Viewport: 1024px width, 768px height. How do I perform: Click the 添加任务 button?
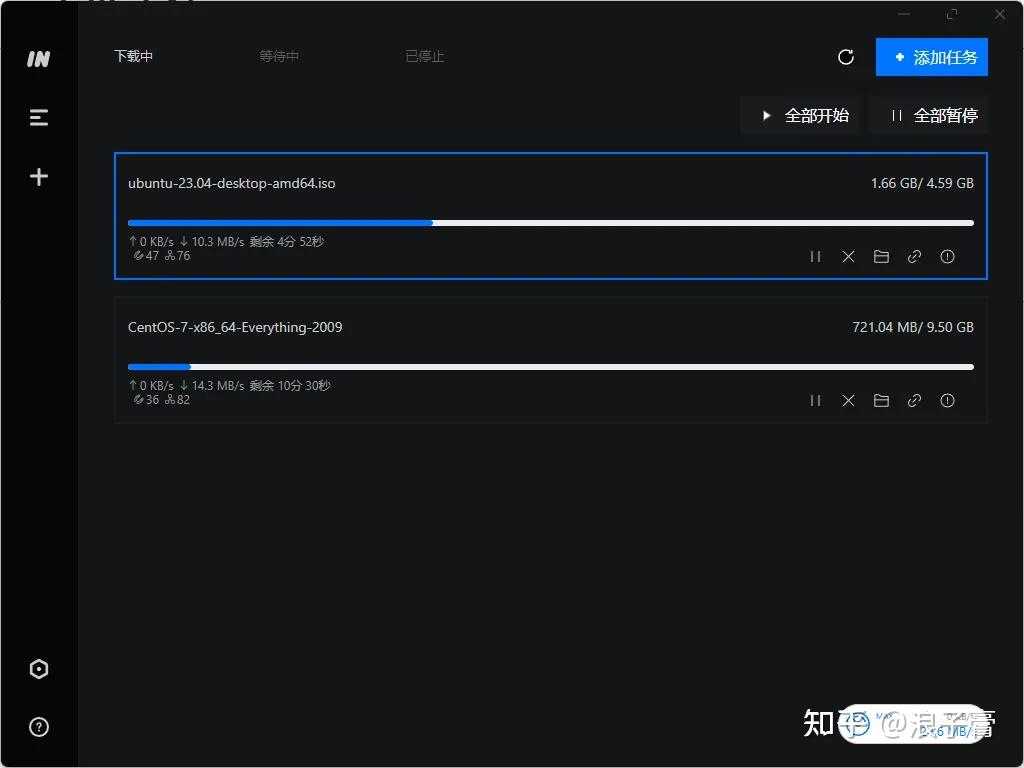coord(932,57)
